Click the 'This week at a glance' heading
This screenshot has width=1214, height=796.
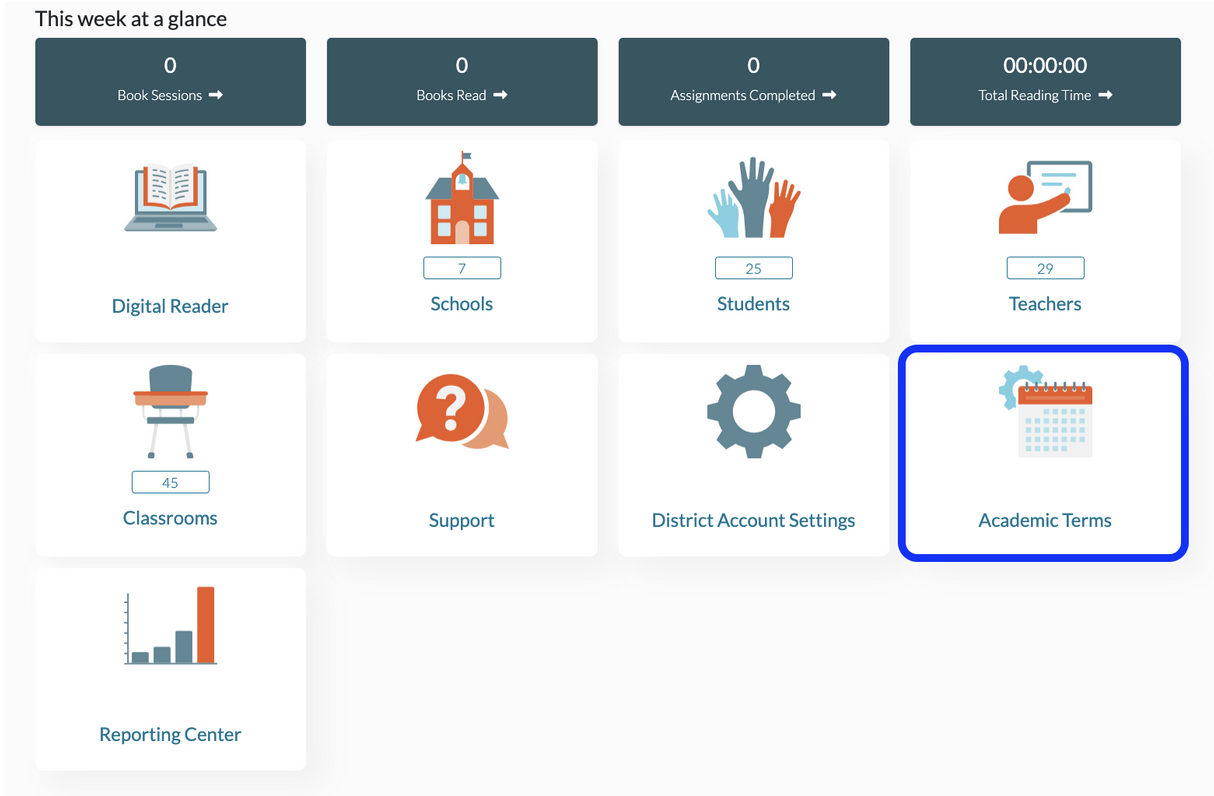pos(131,18)
